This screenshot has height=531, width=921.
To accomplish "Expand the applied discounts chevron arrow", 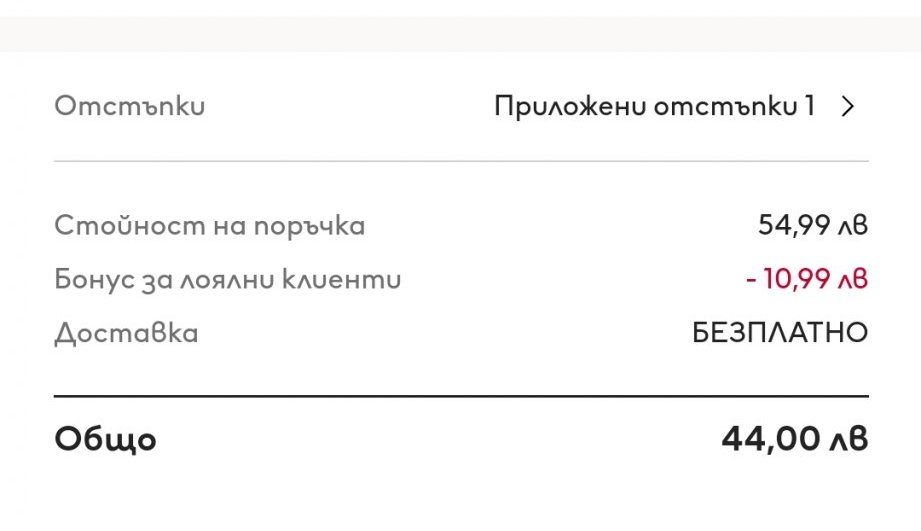I will [x=848, y=107].
